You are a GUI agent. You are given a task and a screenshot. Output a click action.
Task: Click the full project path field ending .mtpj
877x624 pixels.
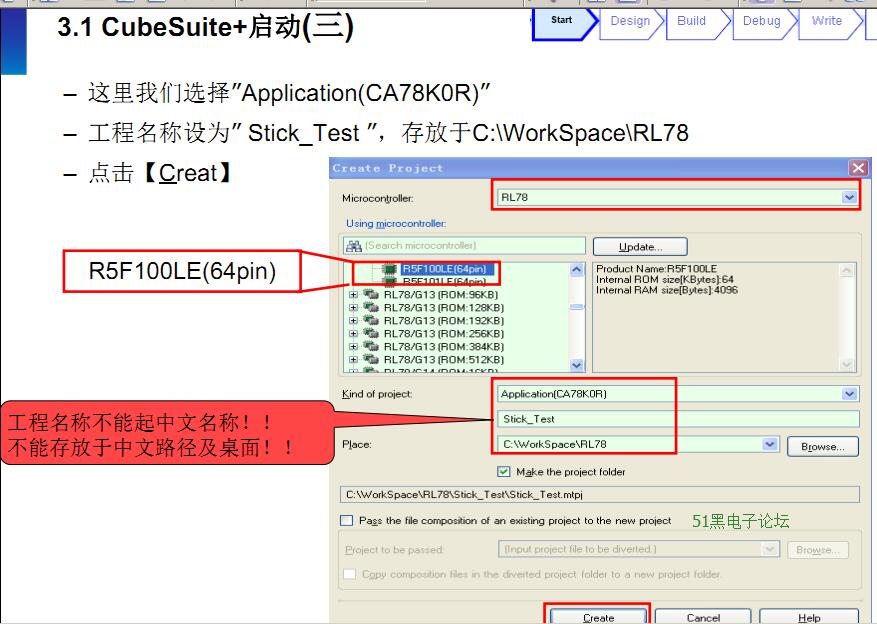pos(600,494)
